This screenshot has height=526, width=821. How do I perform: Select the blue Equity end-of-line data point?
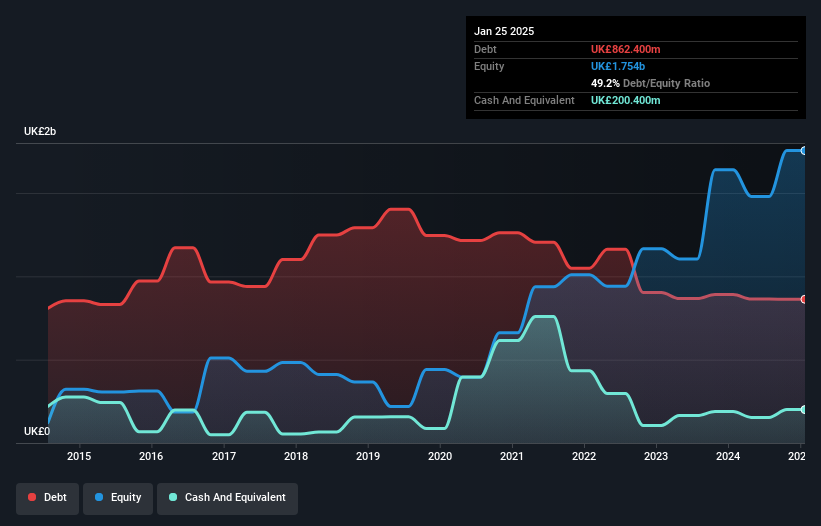(x=804, y=151)
